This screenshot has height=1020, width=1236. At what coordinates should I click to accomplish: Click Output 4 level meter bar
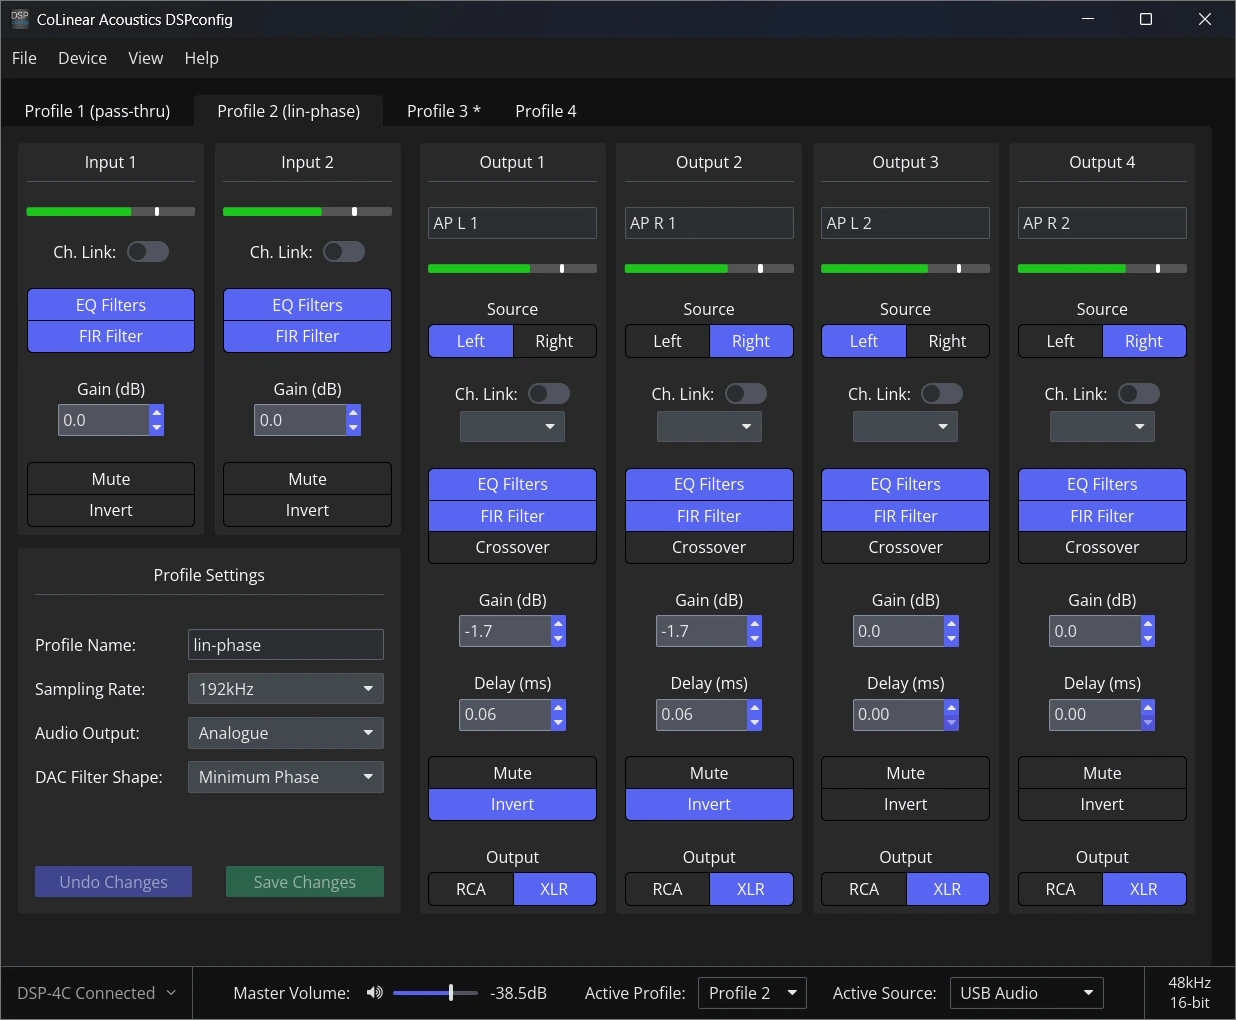tap(1102, 269)
